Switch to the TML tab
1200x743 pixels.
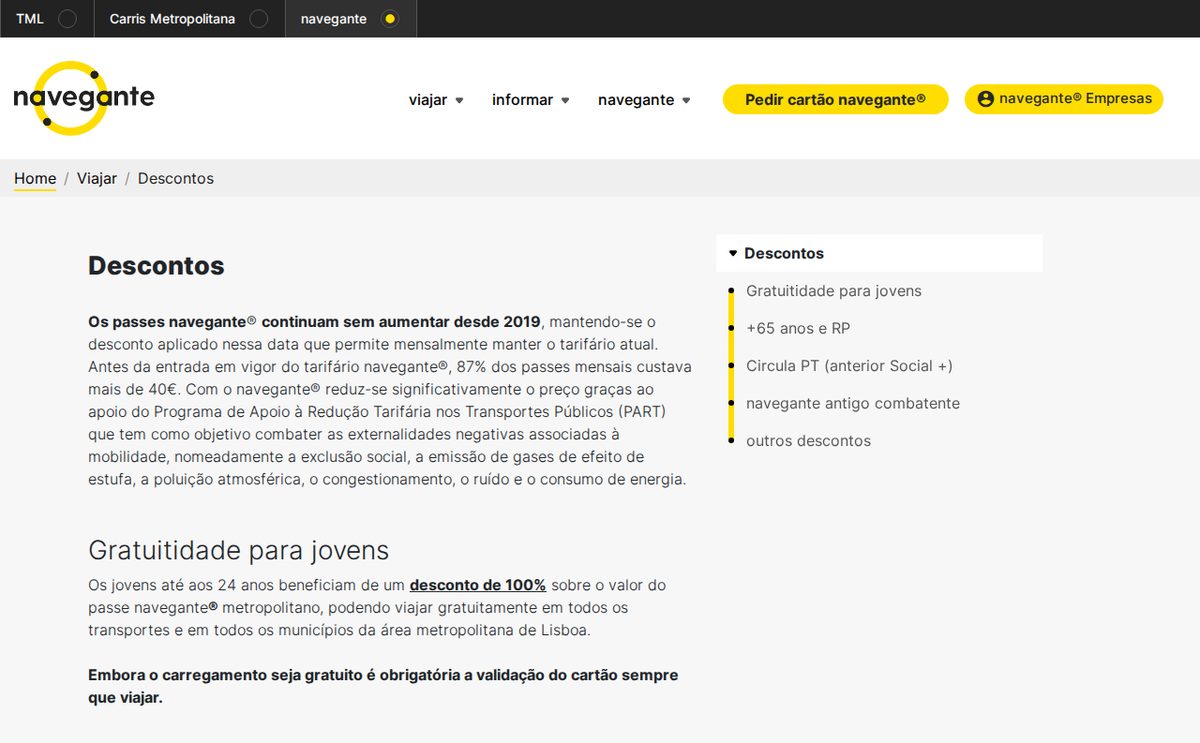[x=47, y=19]
